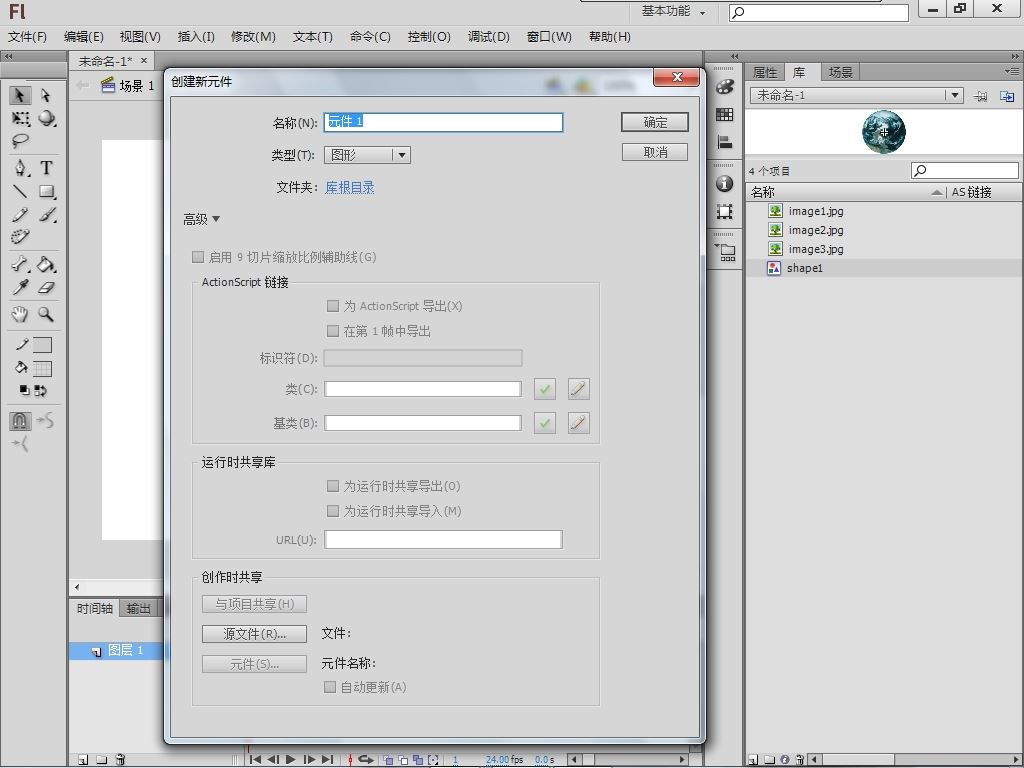Toggle the auto update (自动更新) checkbox
The image size is (1024, 768).
[330, 687]
